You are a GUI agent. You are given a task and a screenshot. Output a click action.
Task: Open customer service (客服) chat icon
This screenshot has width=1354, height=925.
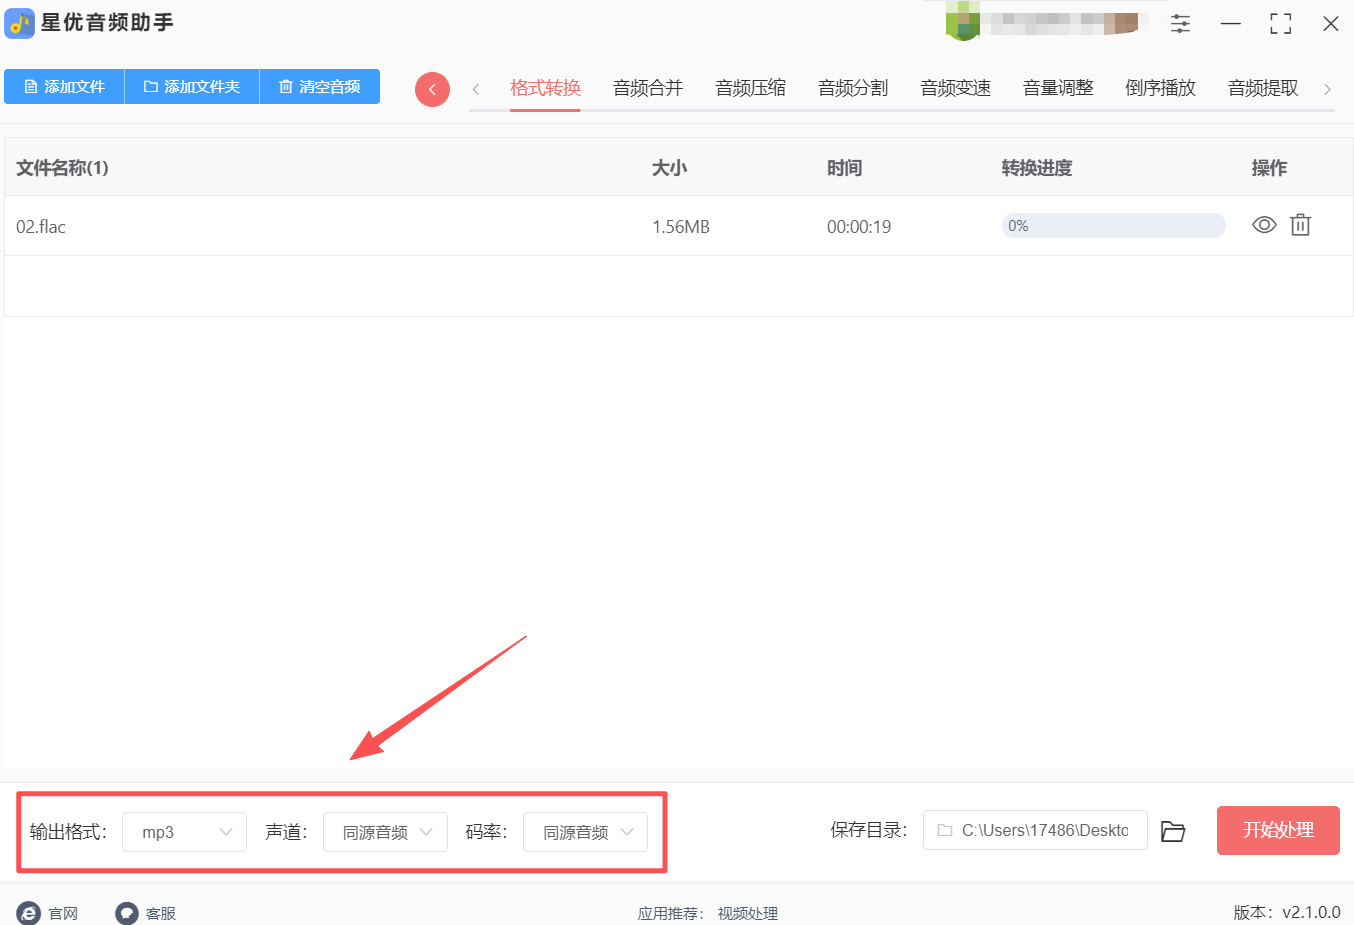pyautogui.click(x=127, y=913)
